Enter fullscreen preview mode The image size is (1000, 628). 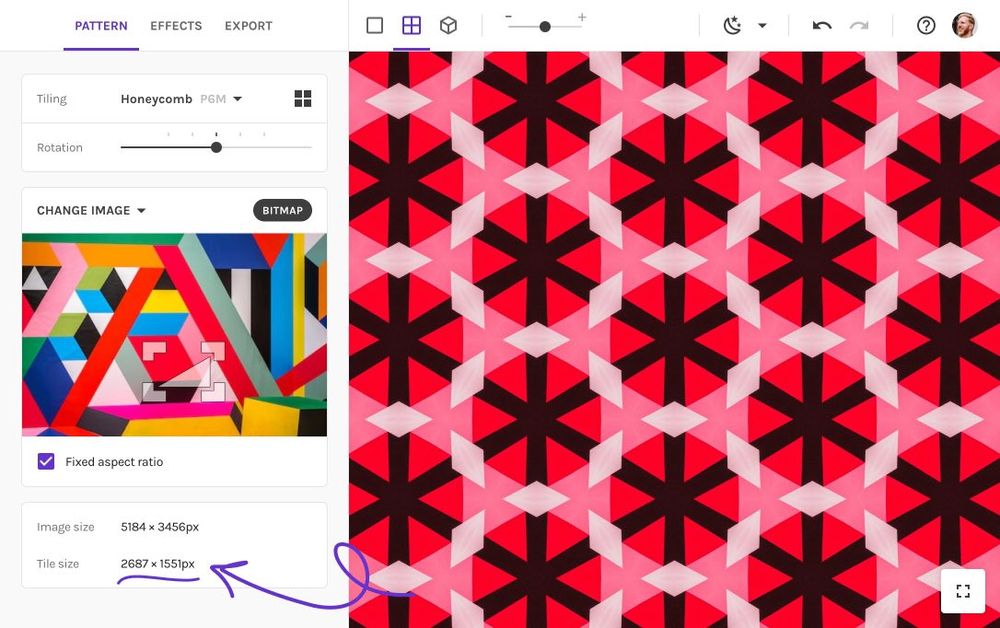pos(962,591)
